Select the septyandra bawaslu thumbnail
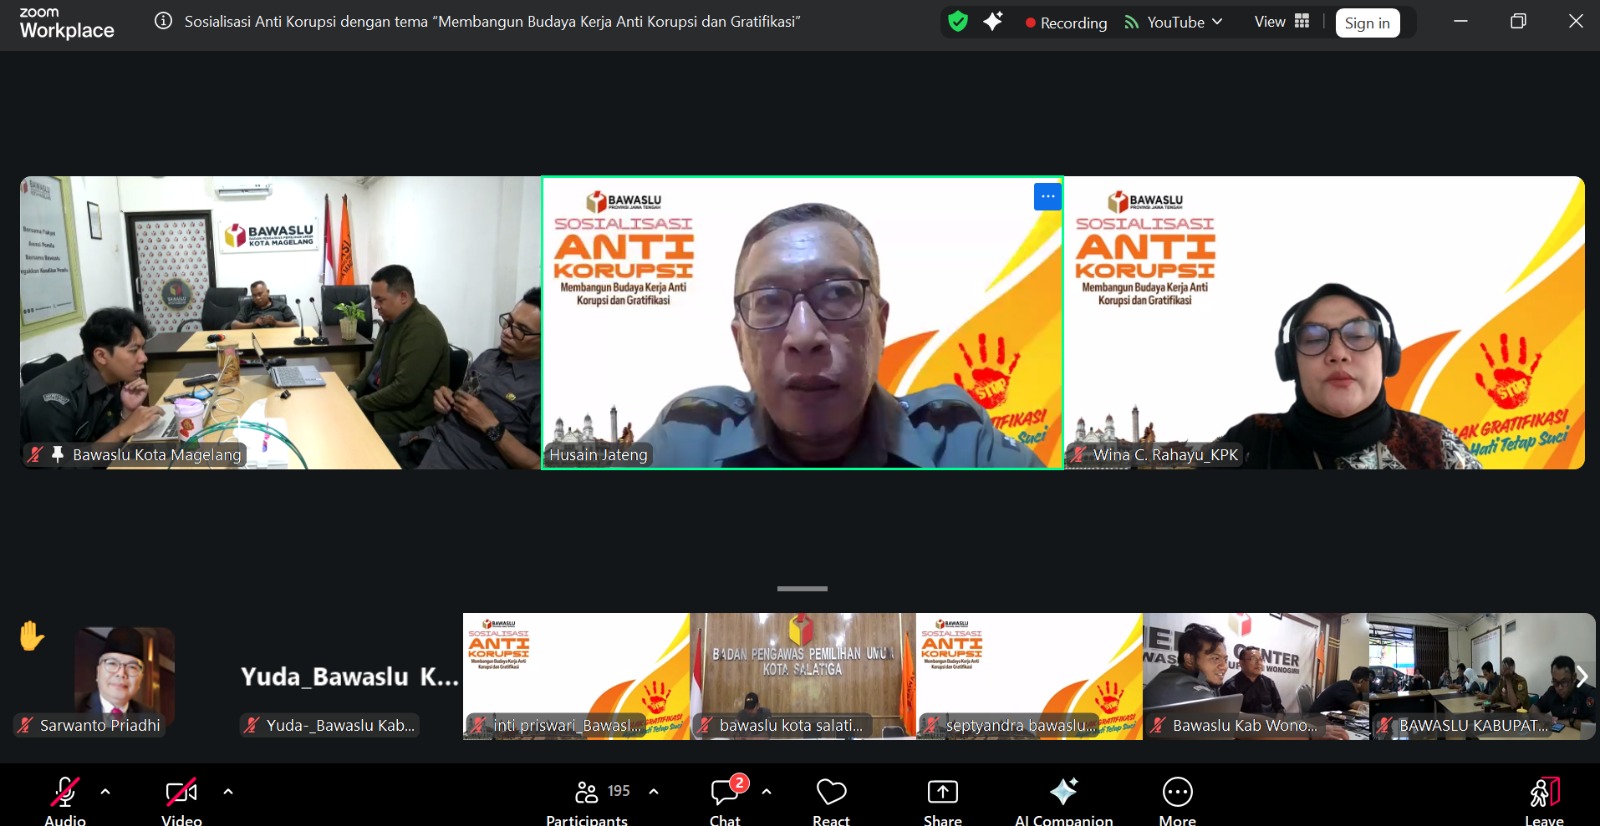The height and width of the screenshot is (826, 1600). (x=1029, y=677)
